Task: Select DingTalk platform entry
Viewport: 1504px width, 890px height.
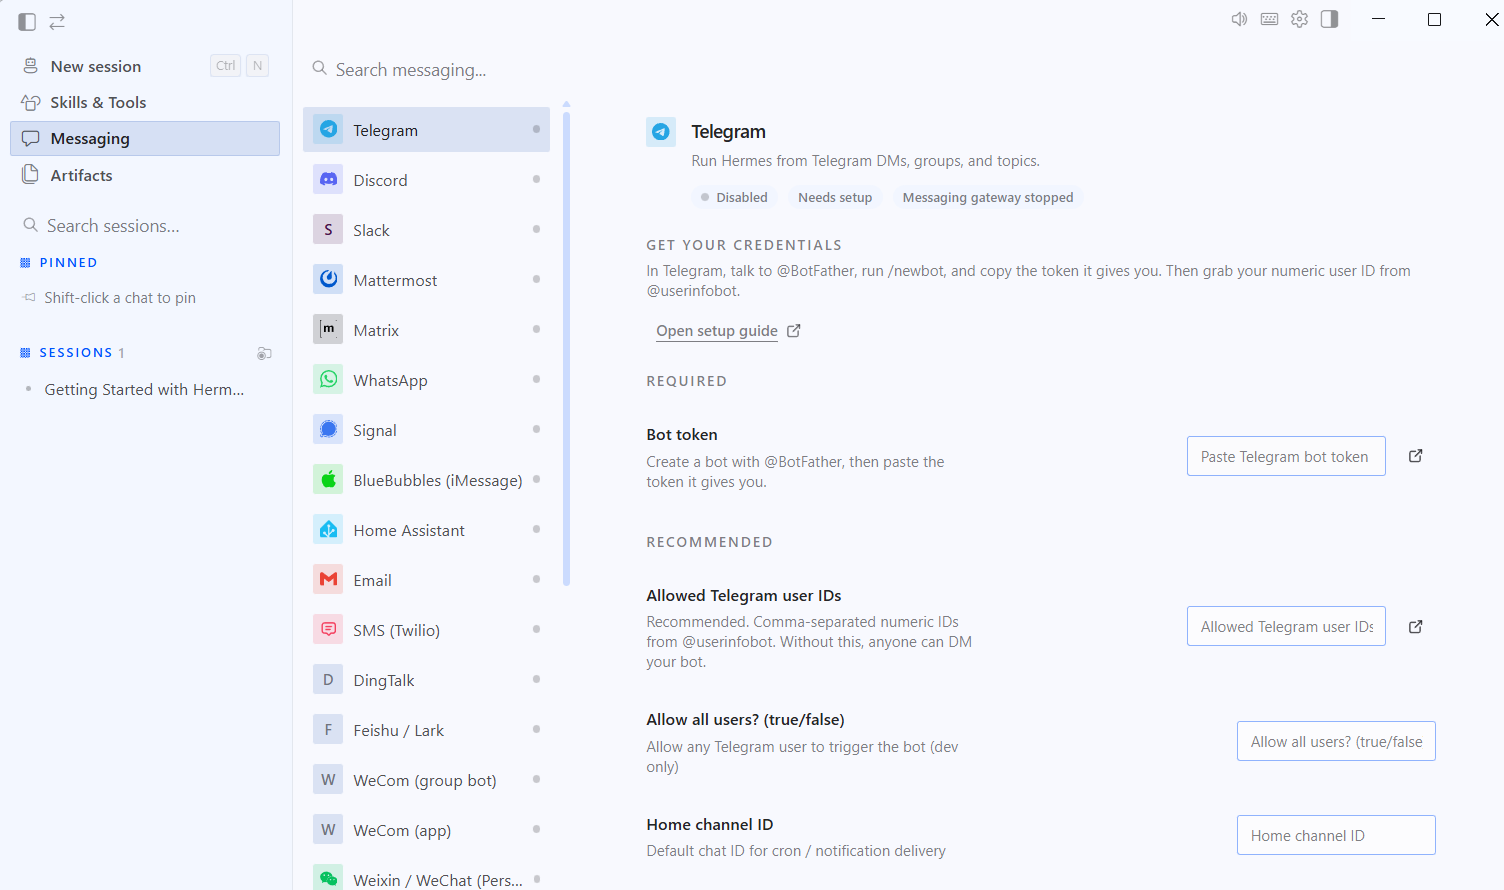Action: pyautogui.click(x=426, y=680)
